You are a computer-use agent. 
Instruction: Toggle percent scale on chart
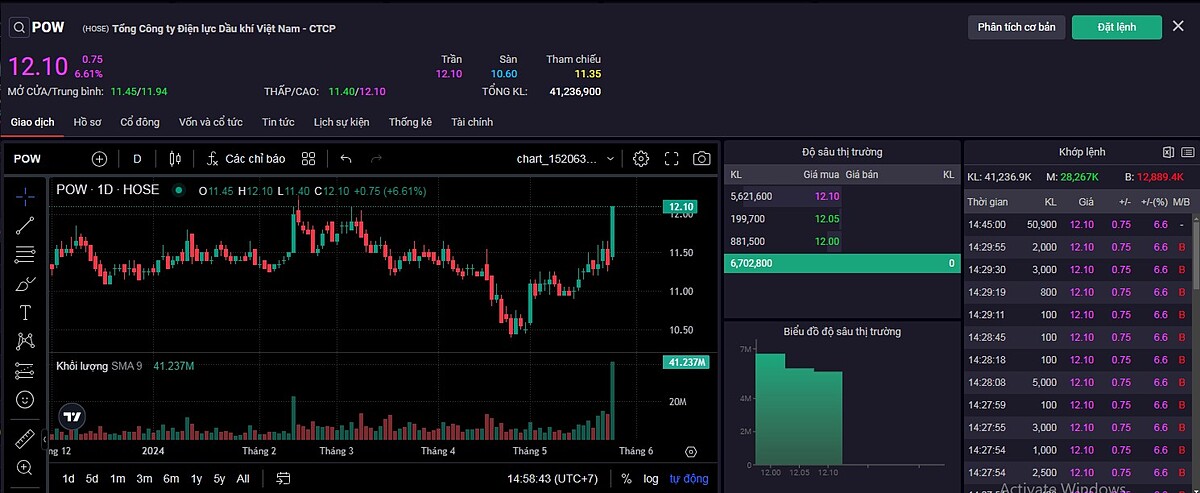pyautogui.click(x=626, y=479)
